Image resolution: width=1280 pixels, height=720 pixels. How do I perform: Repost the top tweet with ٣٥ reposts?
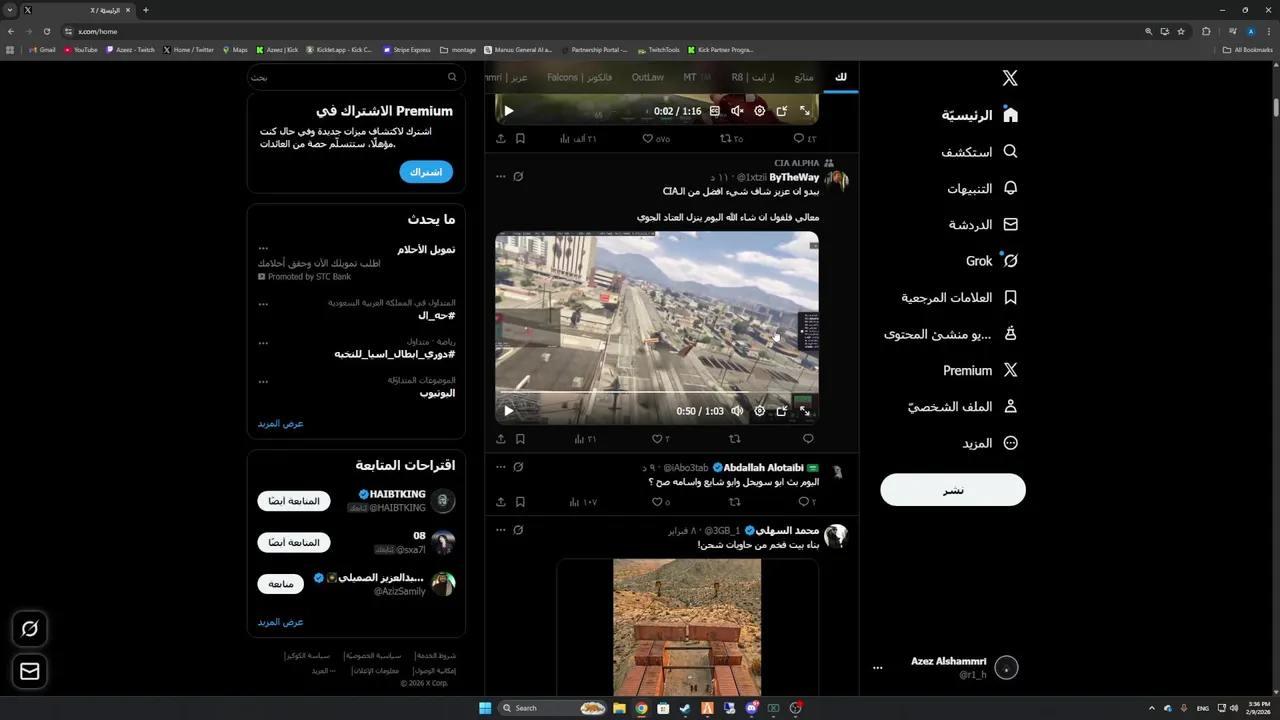pos(732,139)
